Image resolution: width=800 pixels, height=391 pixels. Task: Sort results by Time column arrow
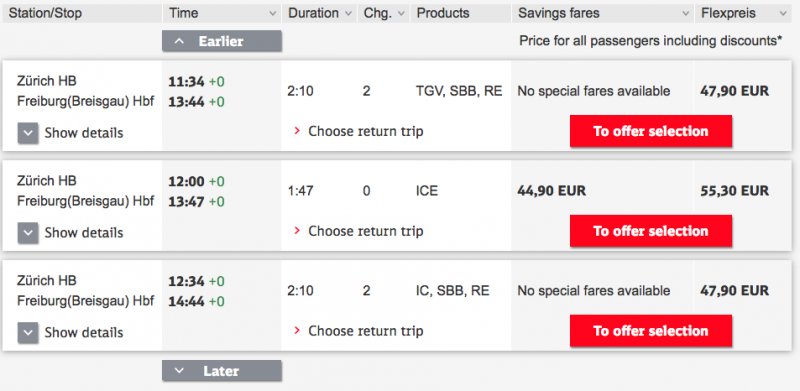[x=272, y=14]
